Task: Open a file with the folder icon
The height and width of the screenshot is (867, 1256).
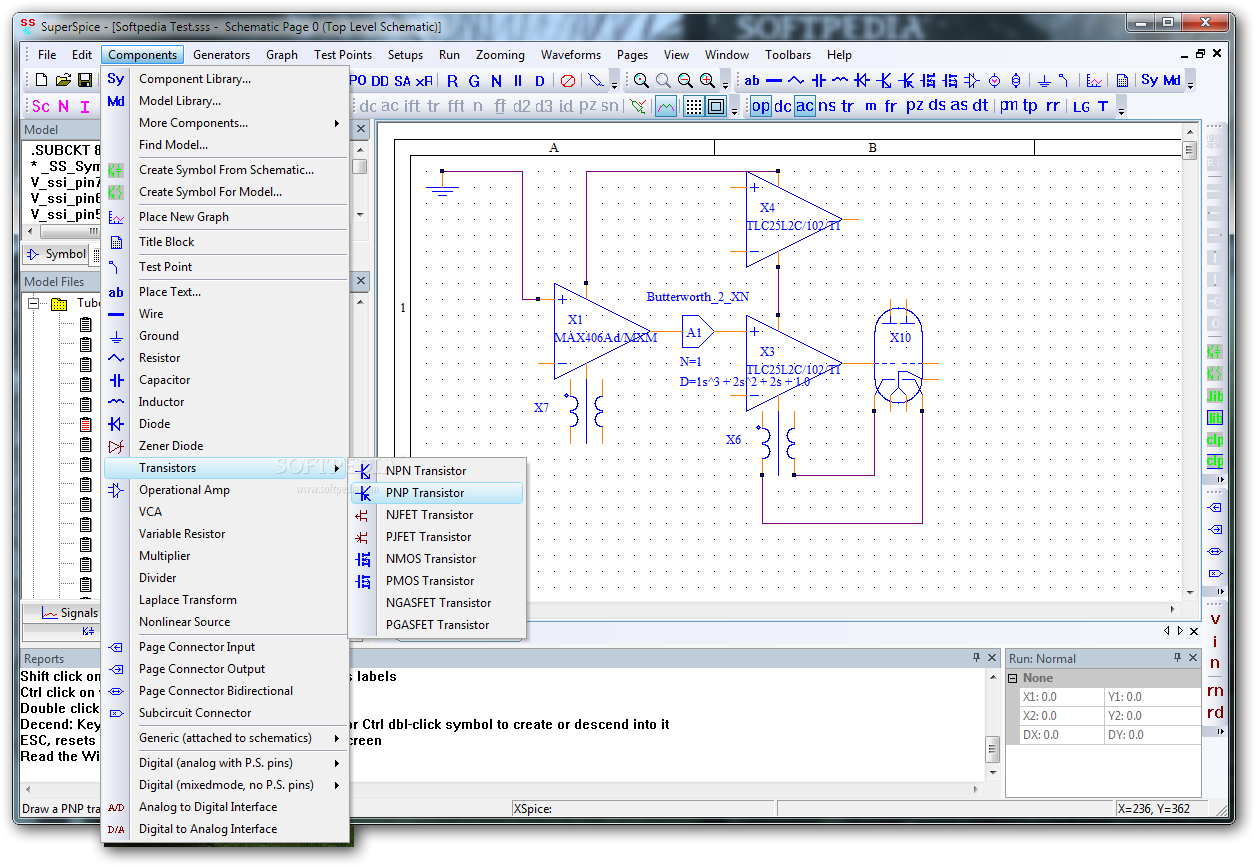Action: click(63, 80)
